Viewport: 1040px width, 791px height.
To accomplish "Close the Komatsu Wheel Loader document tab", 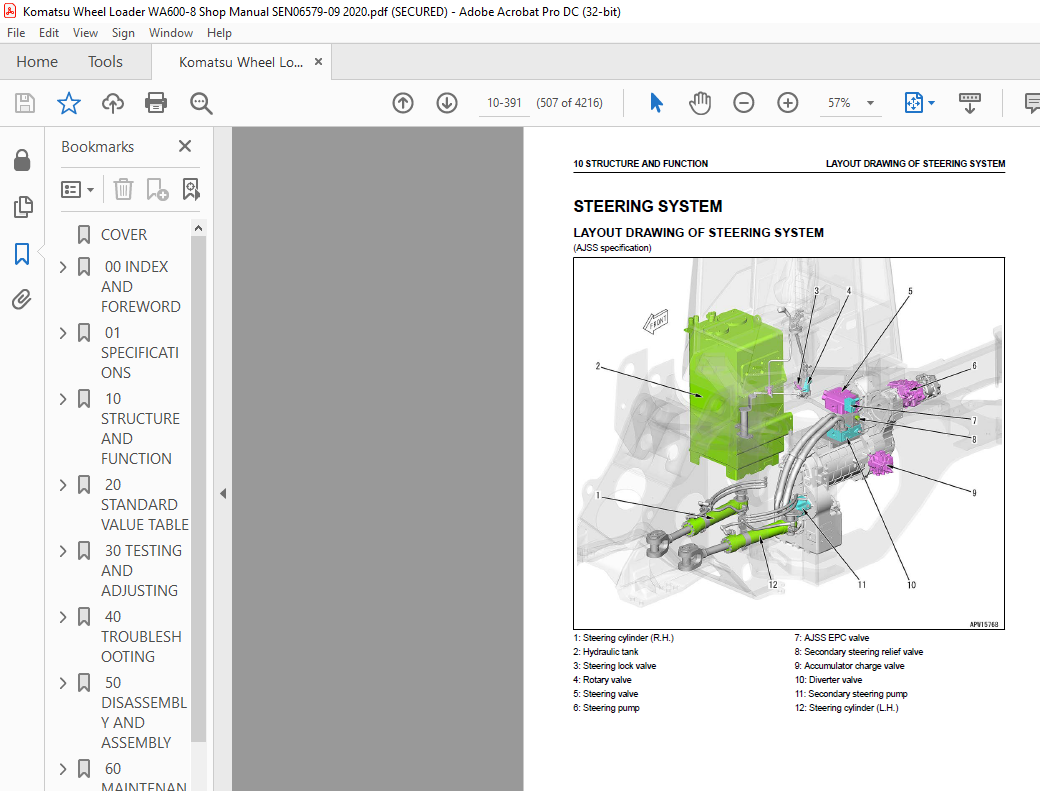I will click(x=318, y=62).
